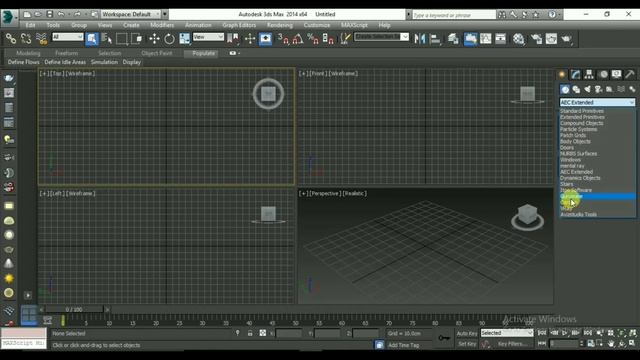Click the Simulation ribbon button

click(x=104, y=62)
